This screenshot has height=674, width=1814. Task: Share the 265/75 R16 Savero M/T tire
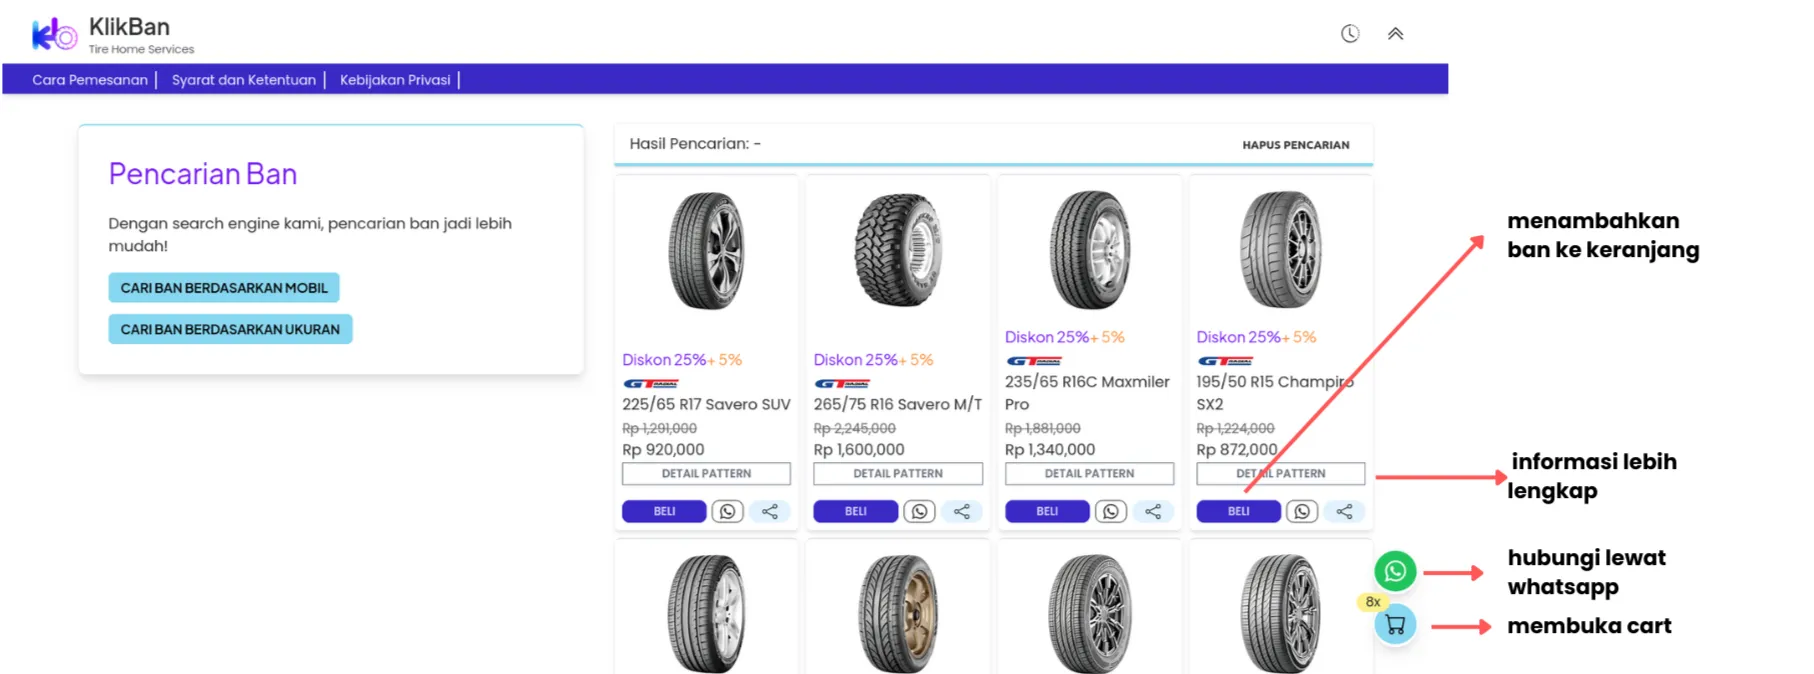962,512
